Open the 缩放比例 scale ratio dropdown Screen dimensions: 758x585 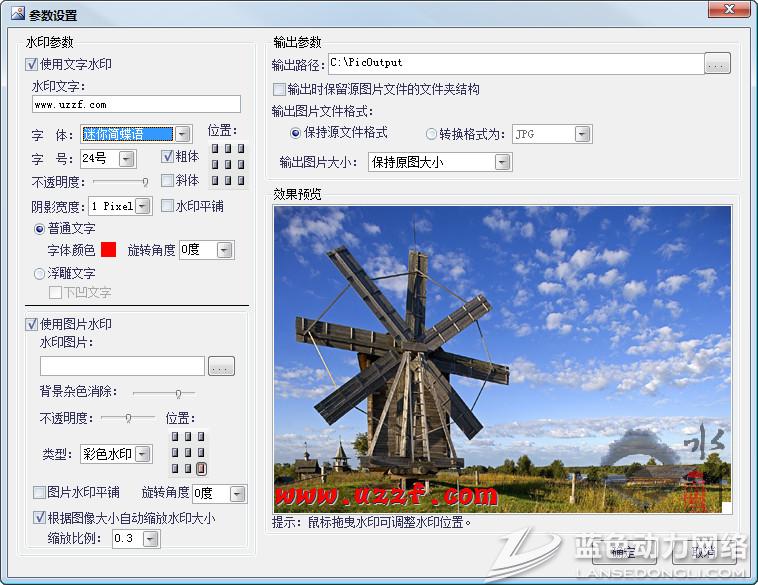point(150,539)
